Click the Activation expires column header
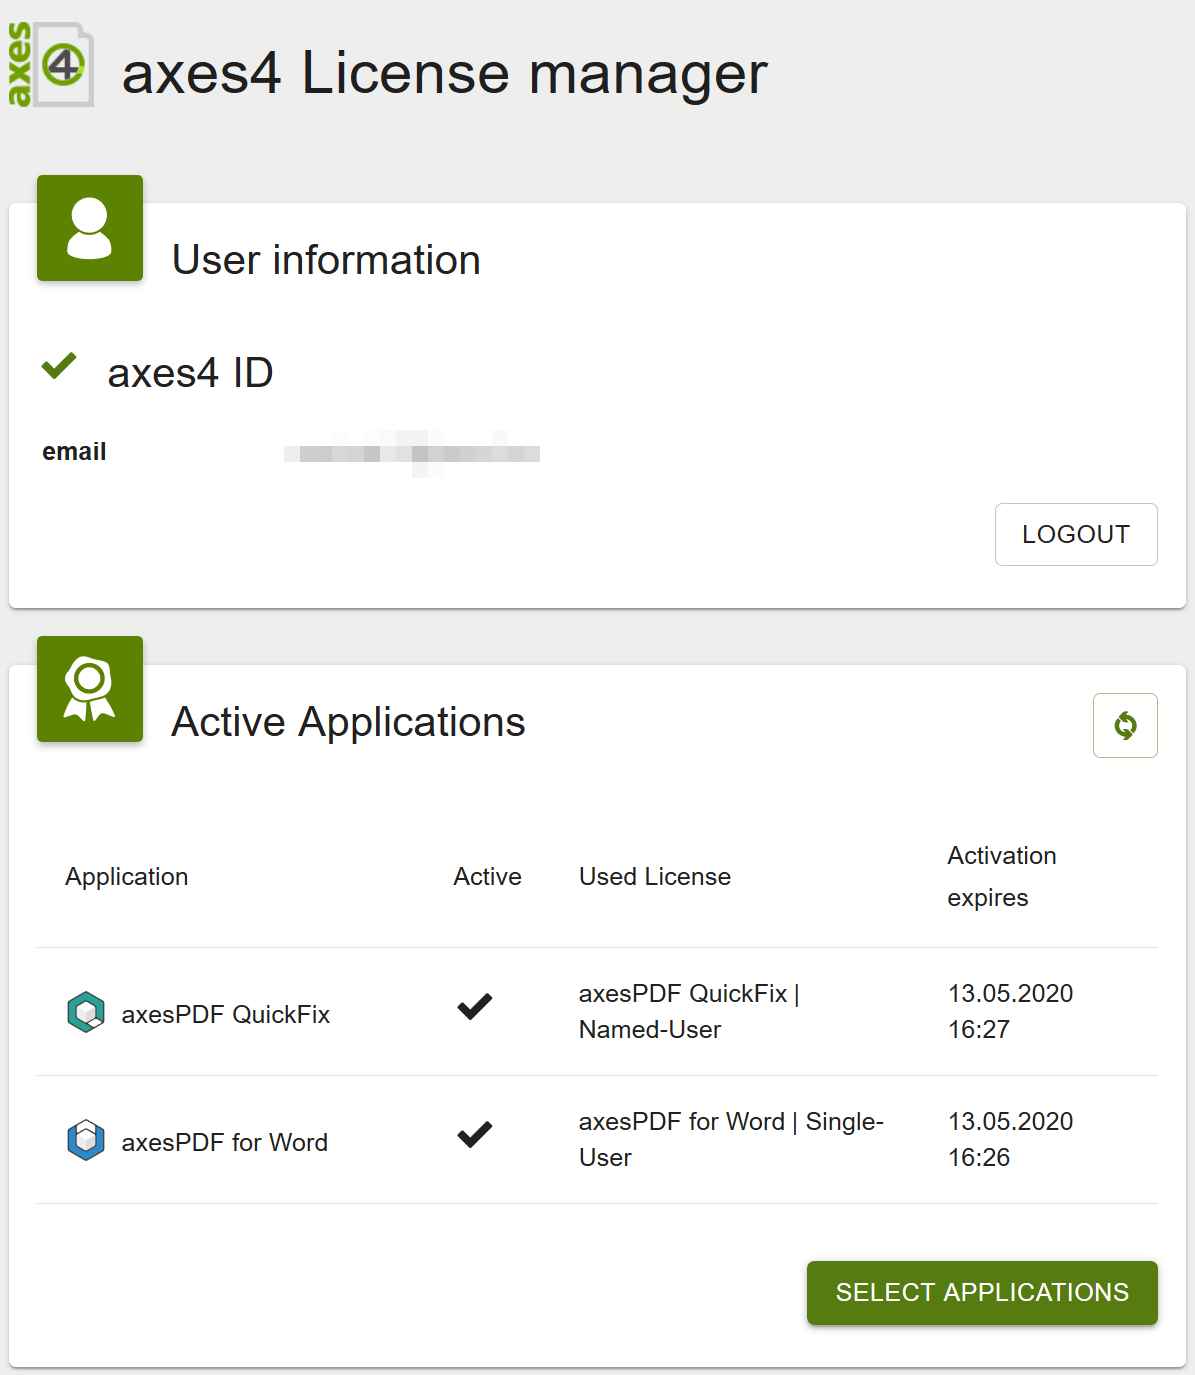The image size is (1195, 1375). [x=1002, y=877]
